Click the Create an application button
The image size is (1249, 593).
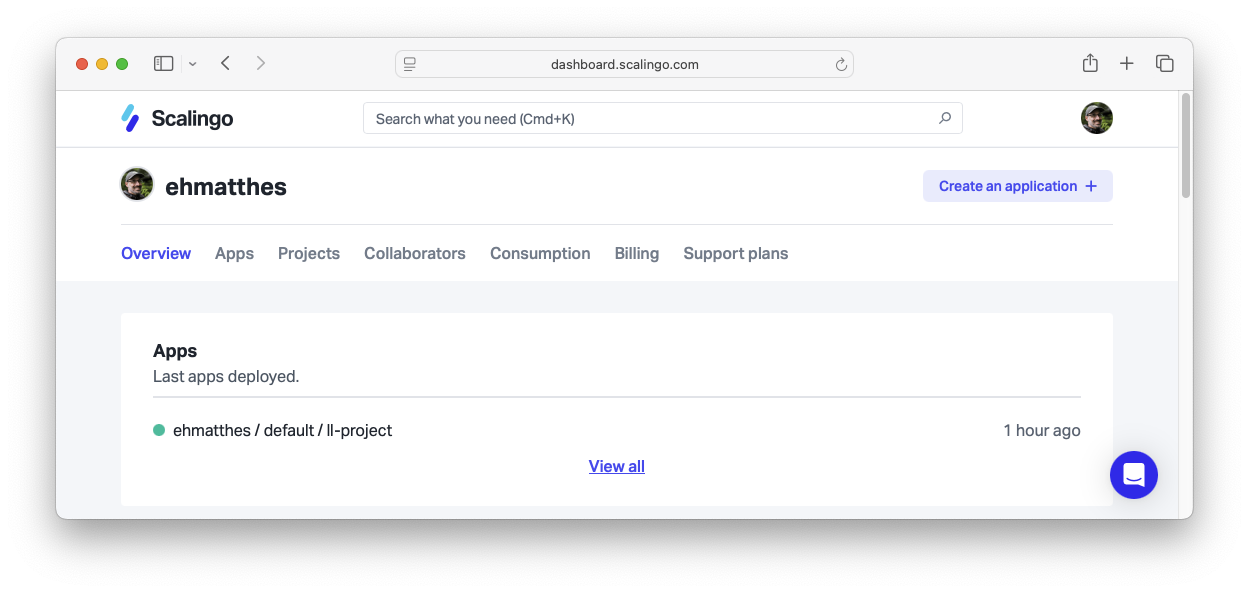[x=1017, y=186]
